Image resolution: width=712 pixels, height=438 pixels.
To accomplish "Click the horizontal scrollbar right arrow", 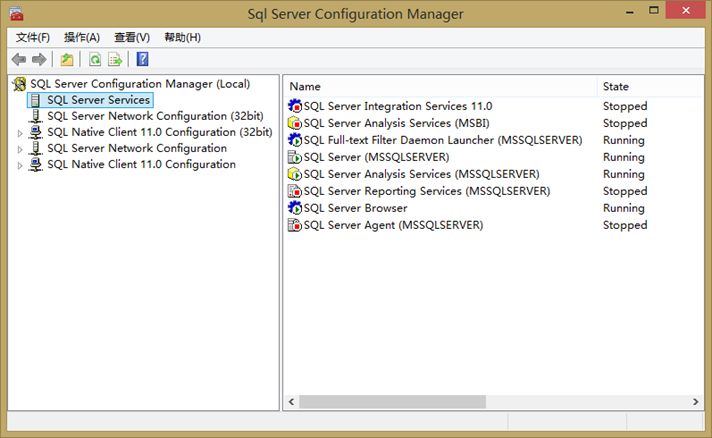I will (696, 402).
